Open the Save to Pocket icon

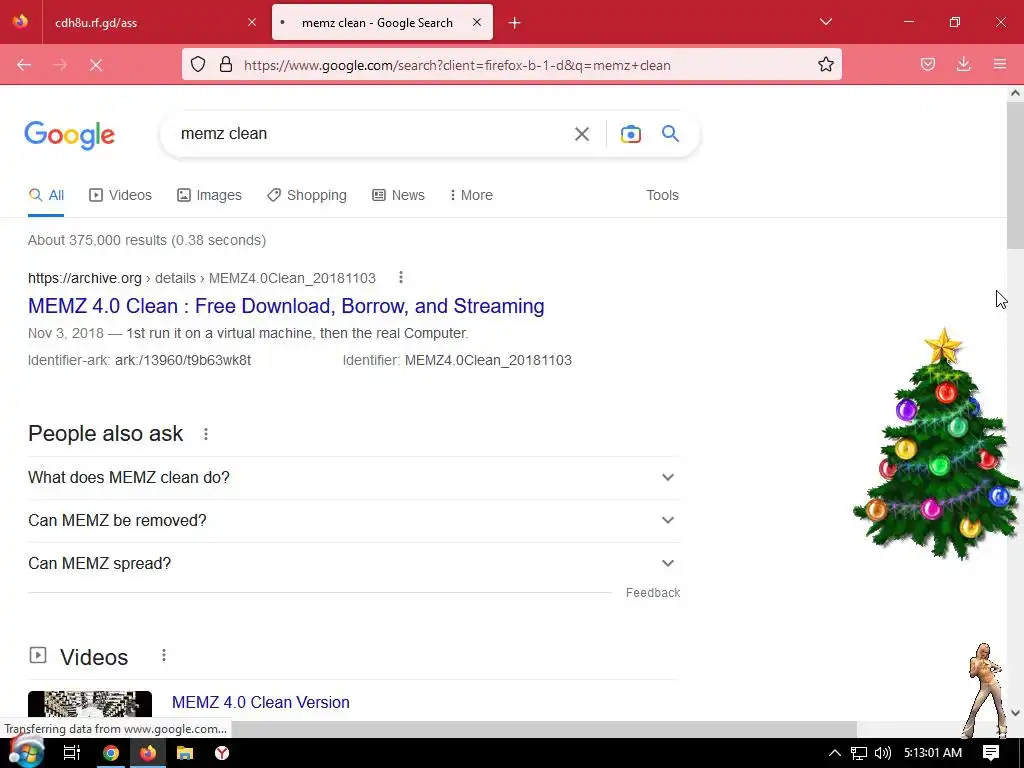pyautogui.click(x=927, y=64)
